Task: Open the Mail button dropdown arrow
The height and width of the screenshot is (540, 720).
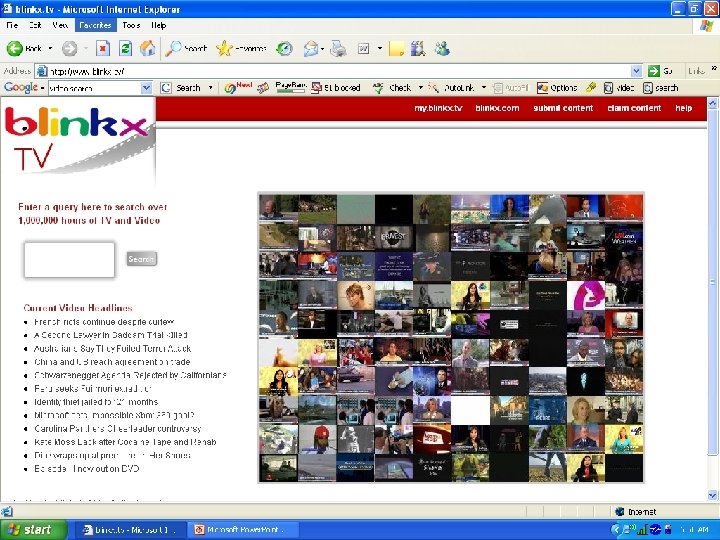Action: pos(323,49)
